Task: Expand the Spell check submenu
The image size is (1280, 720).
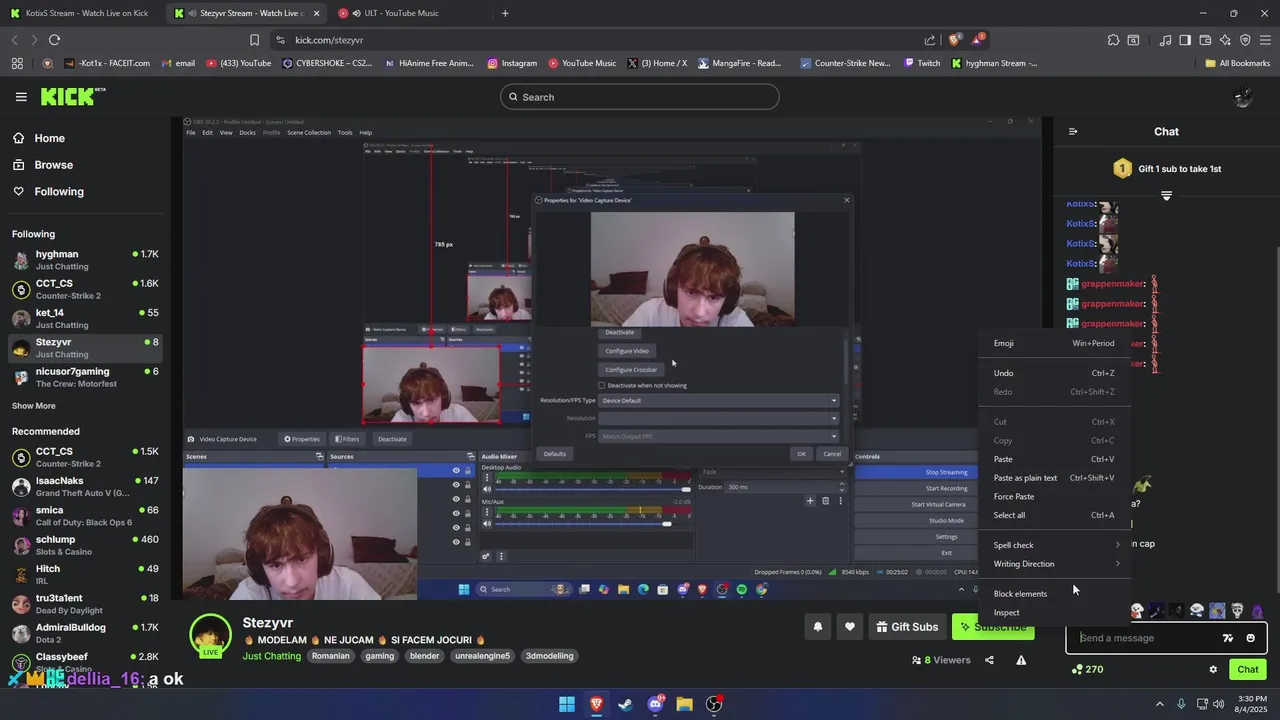Action: coord(1055,545)
